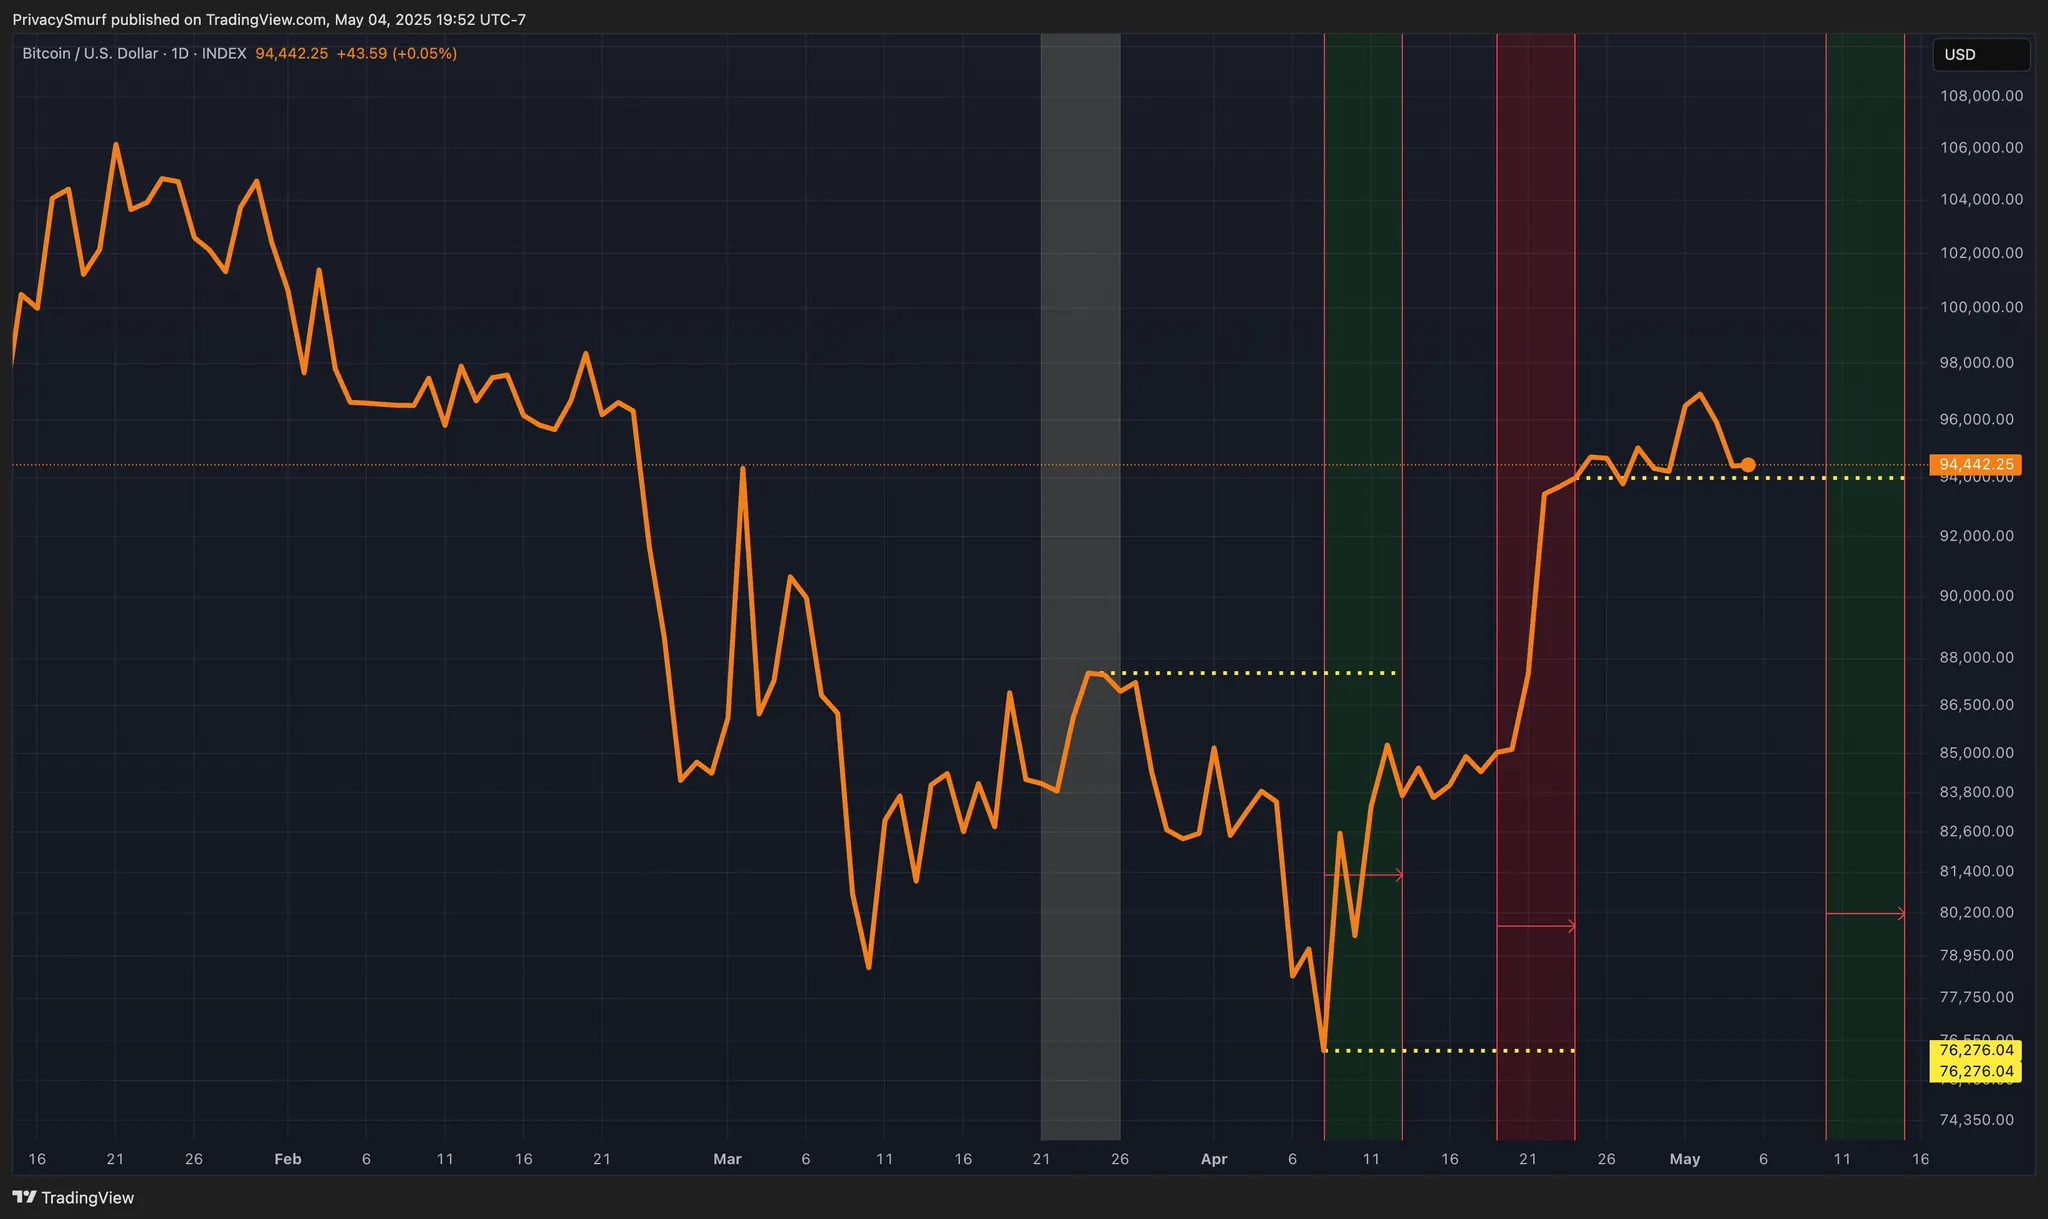
Task: Click the red arrow inside the red zone
Action: click(x=1536, y=927)
